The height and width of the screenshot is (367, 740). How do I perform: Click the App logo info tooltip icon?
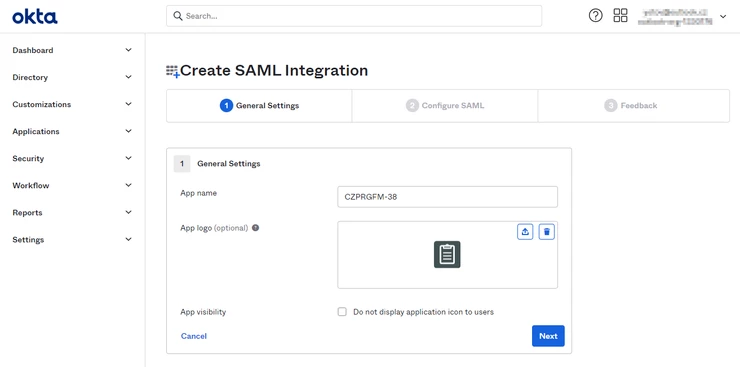click(255, 228)
